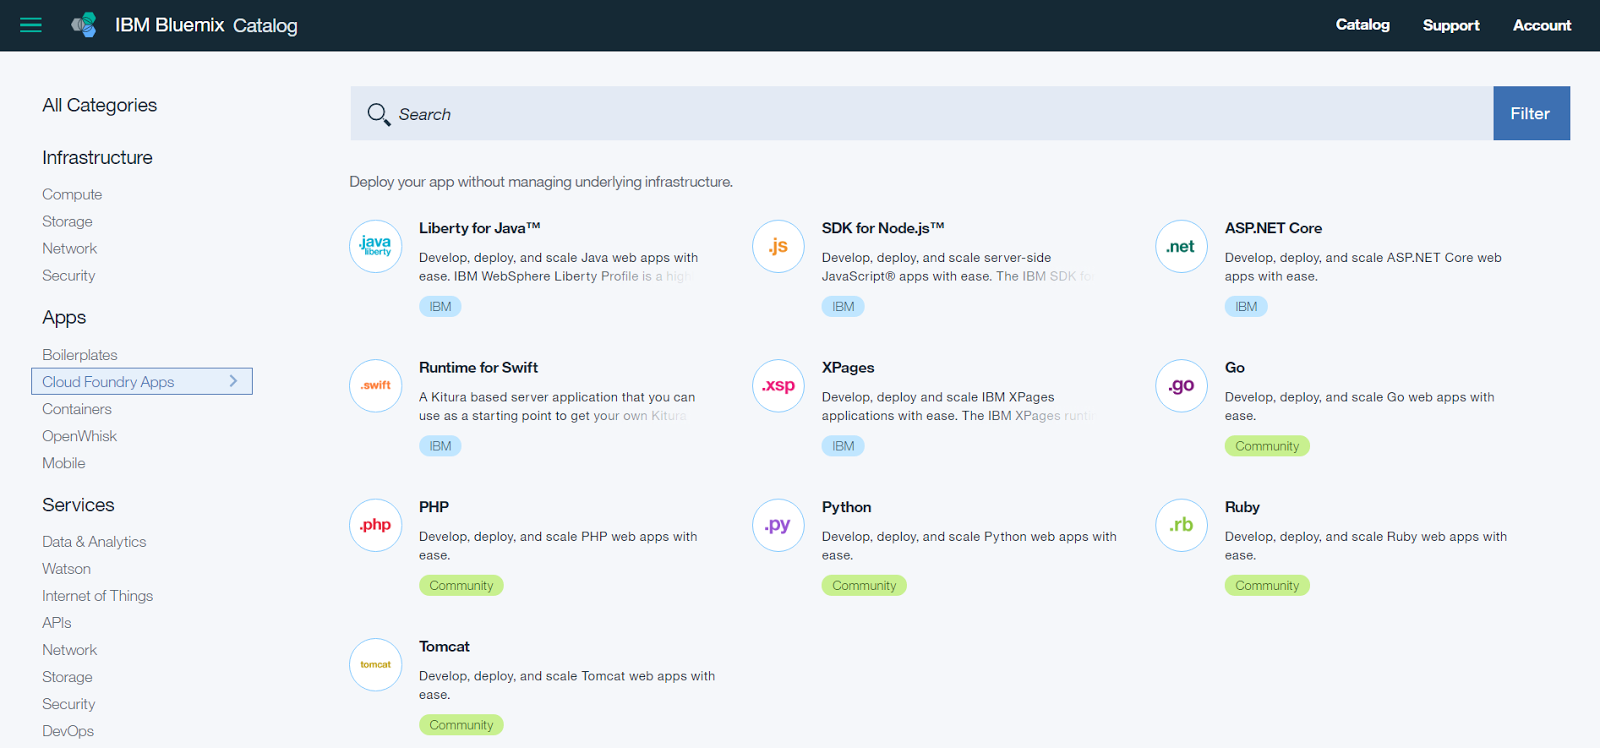Click the Community tag under Tomcat
The image size is (1600, 748).
[x=461, y=725]
